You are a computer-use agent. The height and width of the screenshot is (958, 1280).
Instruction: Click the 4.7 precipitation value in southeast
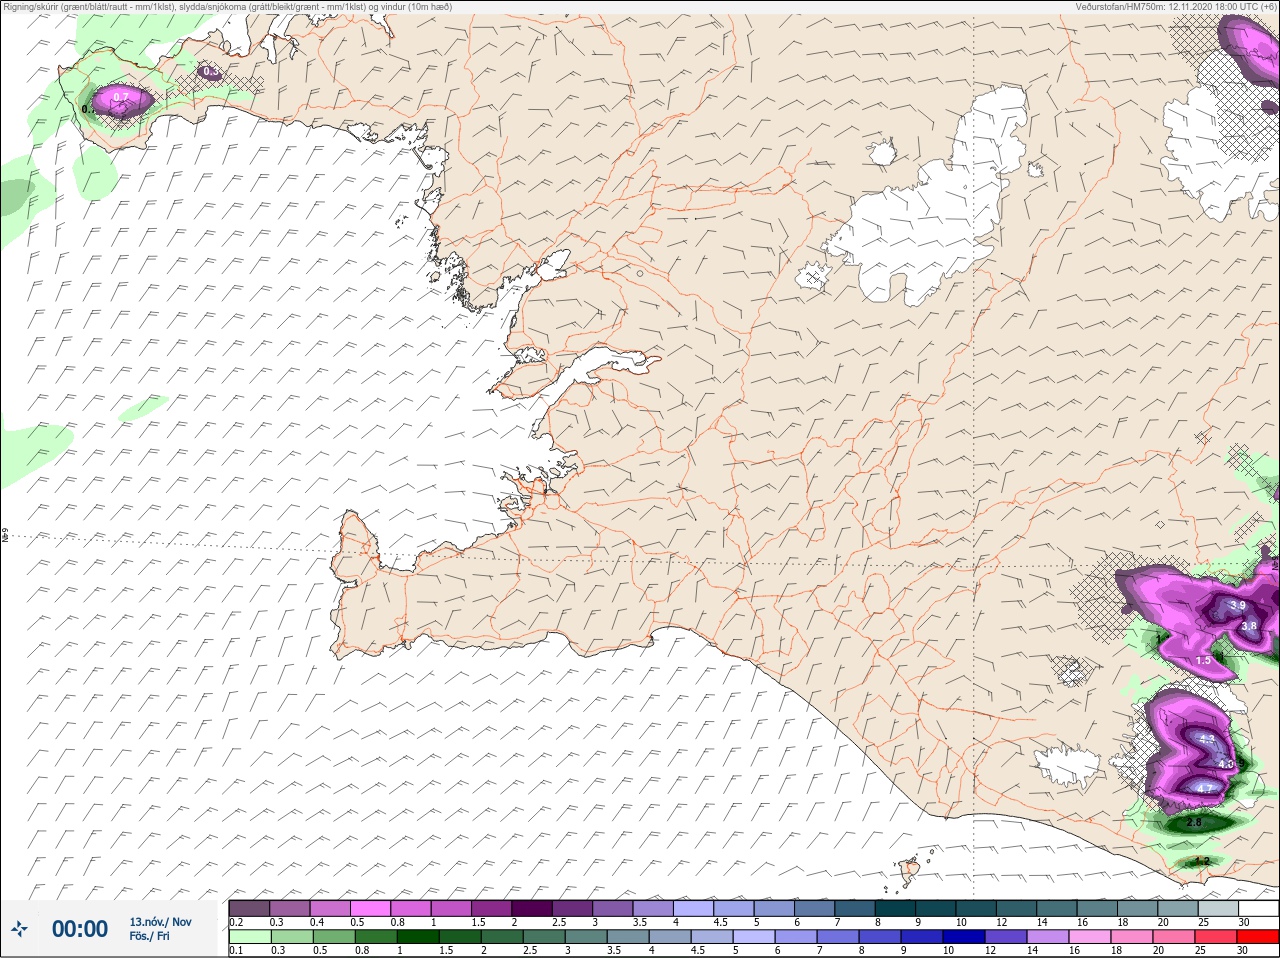tap(1204, 789)
